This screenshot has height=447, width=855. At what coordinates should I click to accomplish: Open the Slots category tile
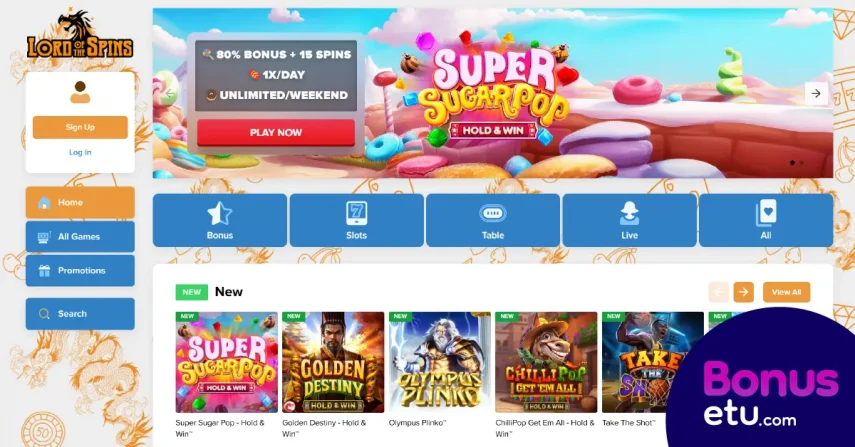point(357,220)
